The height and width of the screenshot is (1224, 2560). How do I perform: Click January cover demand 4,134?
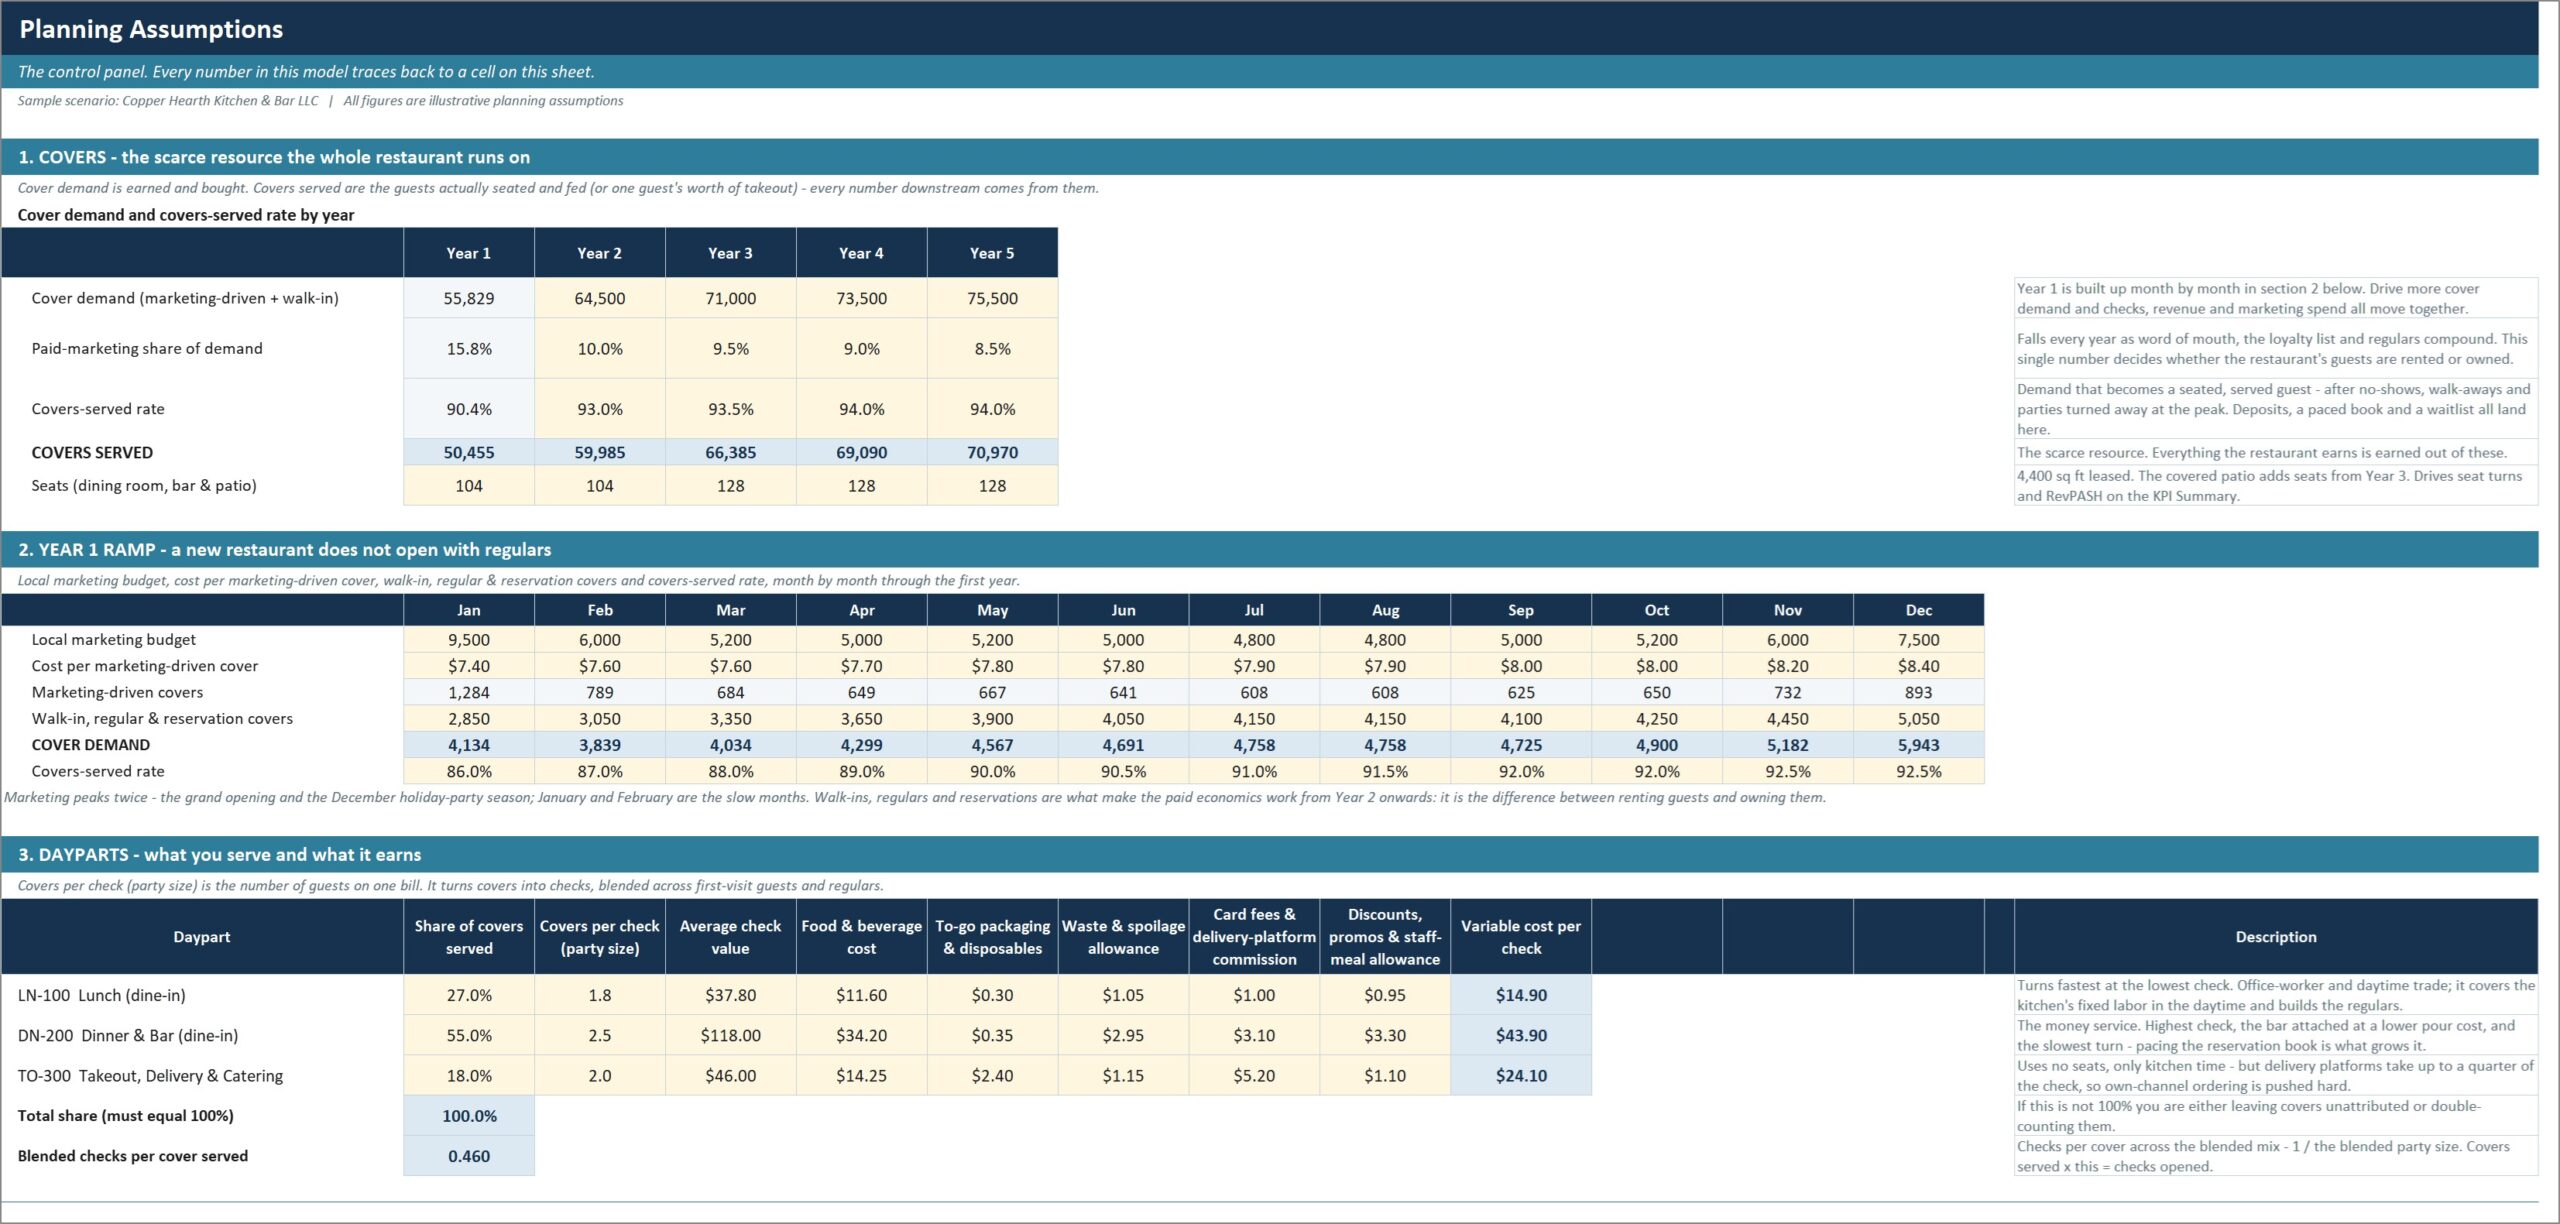coord(468,745)
